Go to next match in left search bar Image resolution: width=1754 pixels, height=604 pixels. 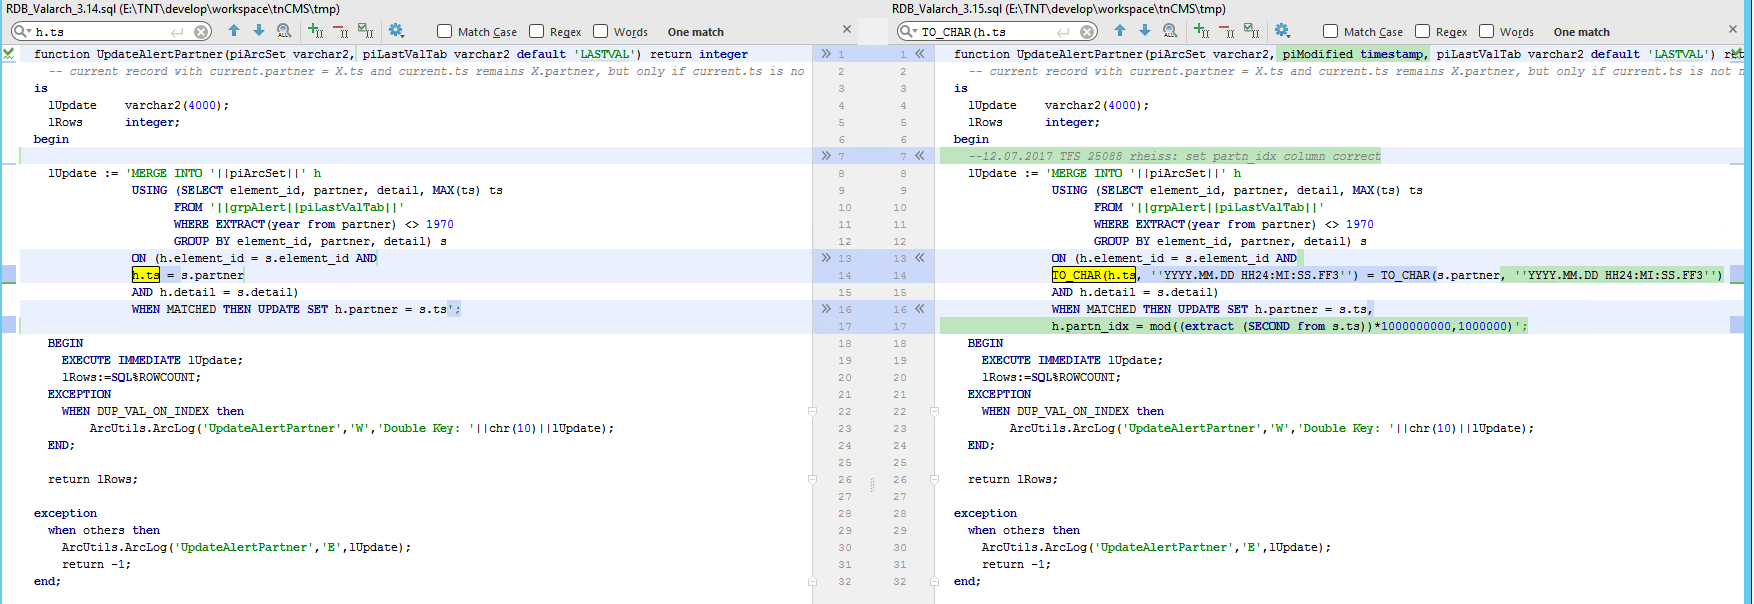click(x=259, y=31)
